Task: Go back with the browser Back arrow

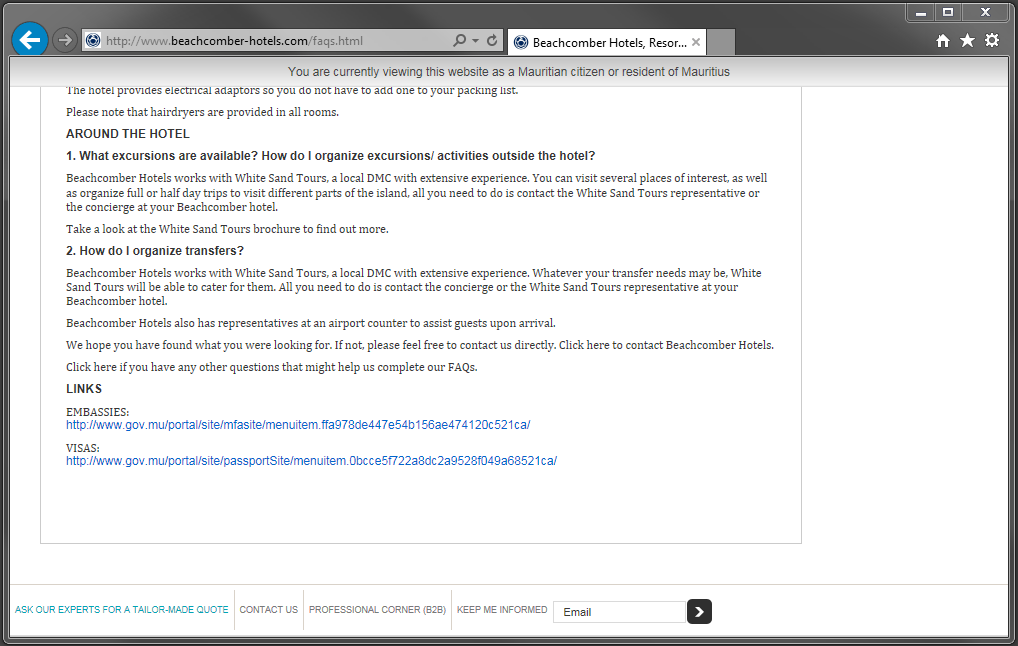Action: point(30,40)
